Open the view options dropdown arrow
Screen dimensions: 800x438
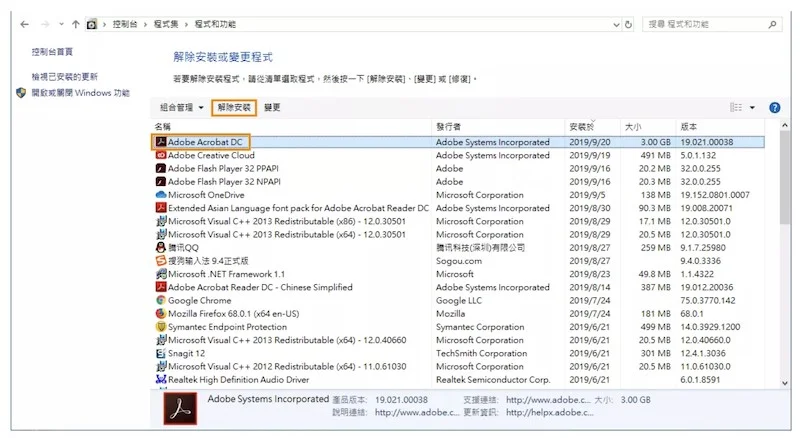pos(752,108)
